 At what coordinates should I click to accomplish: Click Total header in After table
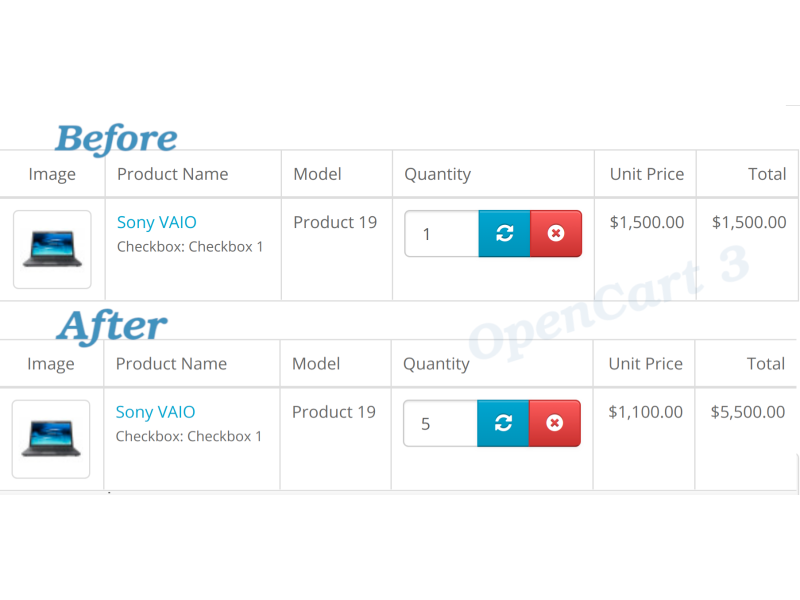click(x=766, y=364)
